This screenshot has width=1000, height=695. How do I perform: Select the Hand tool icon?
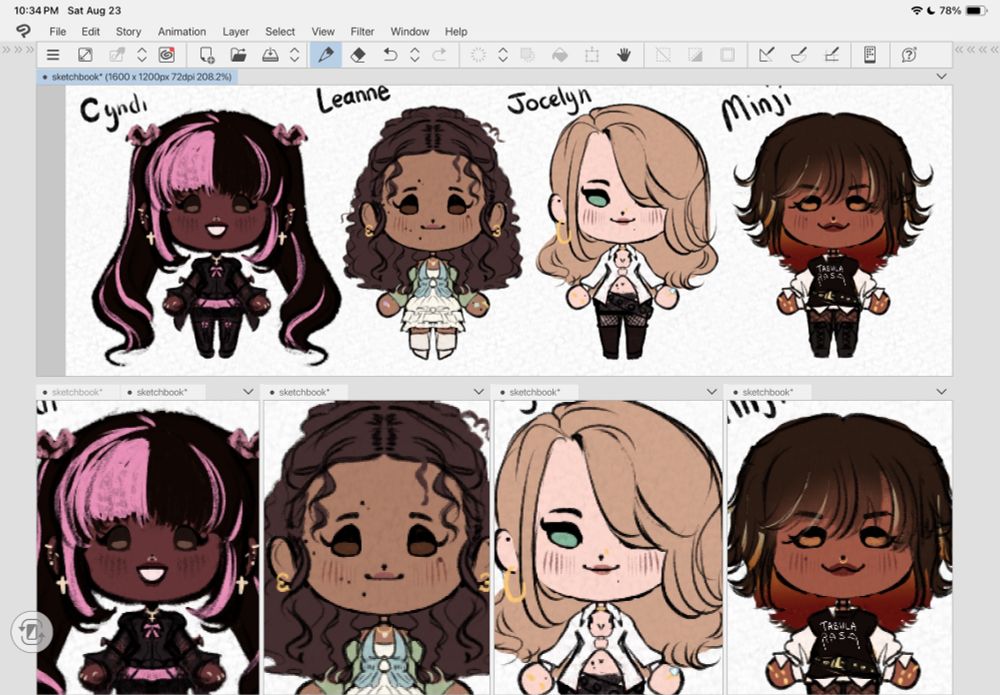(x=624, y=55)
